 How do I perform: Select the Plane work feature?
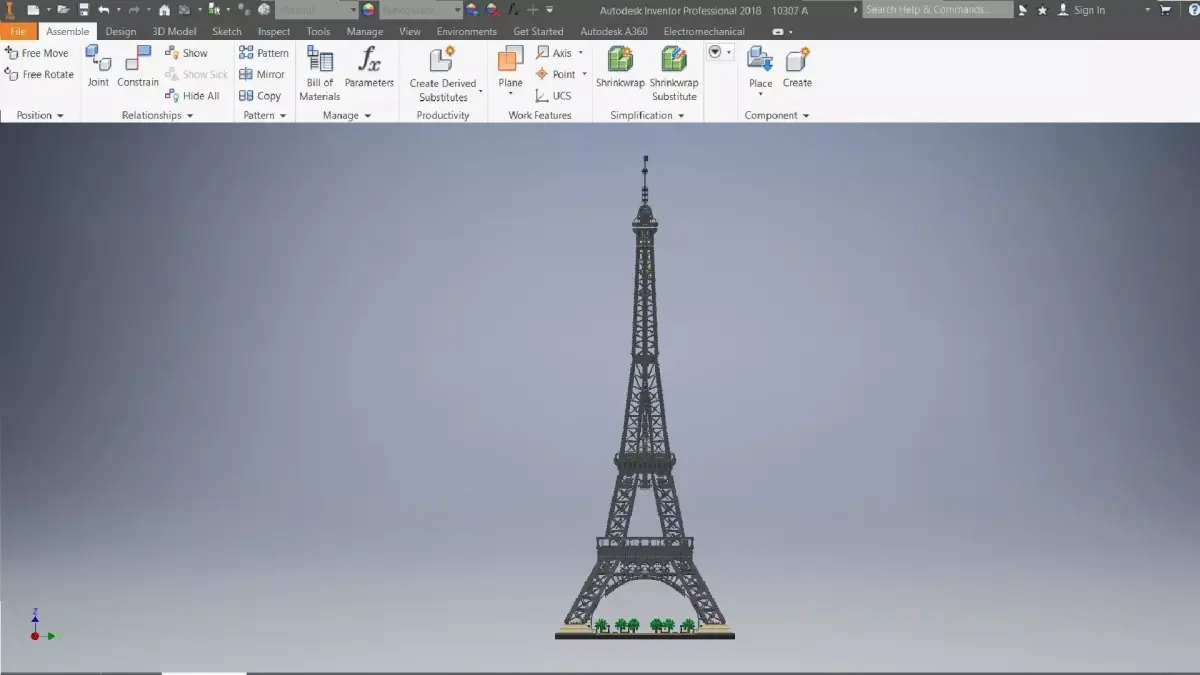[x=510, y=66]
